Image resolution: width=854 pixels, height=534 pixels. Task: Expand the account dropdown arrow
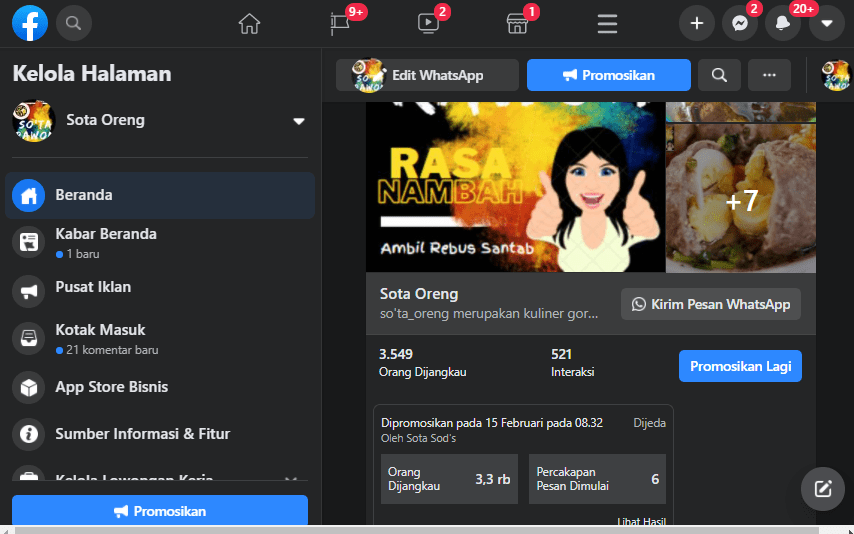(x=827, y=23)
